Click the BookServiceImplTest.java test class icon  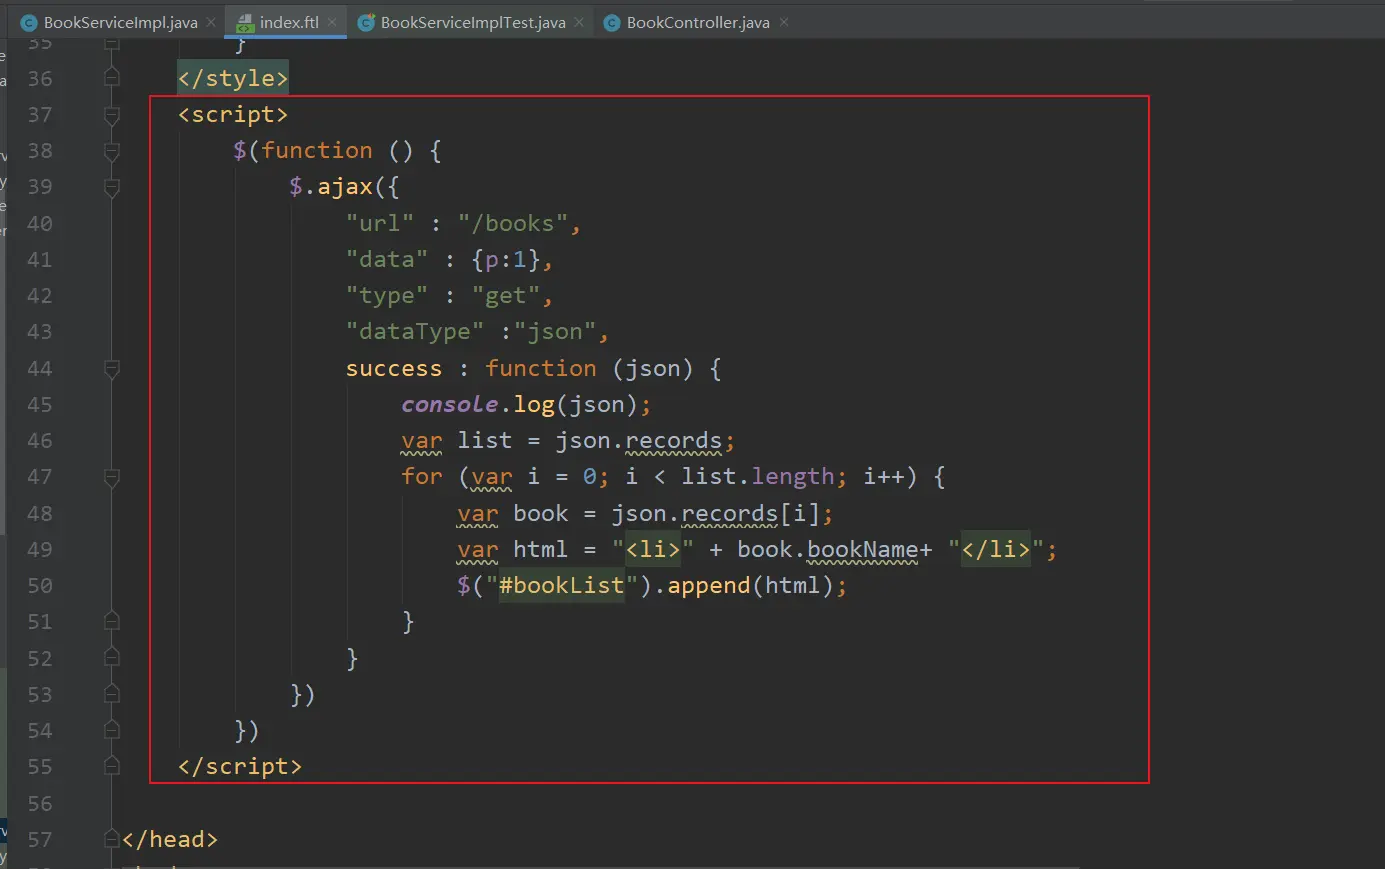[x=366, y=22]
